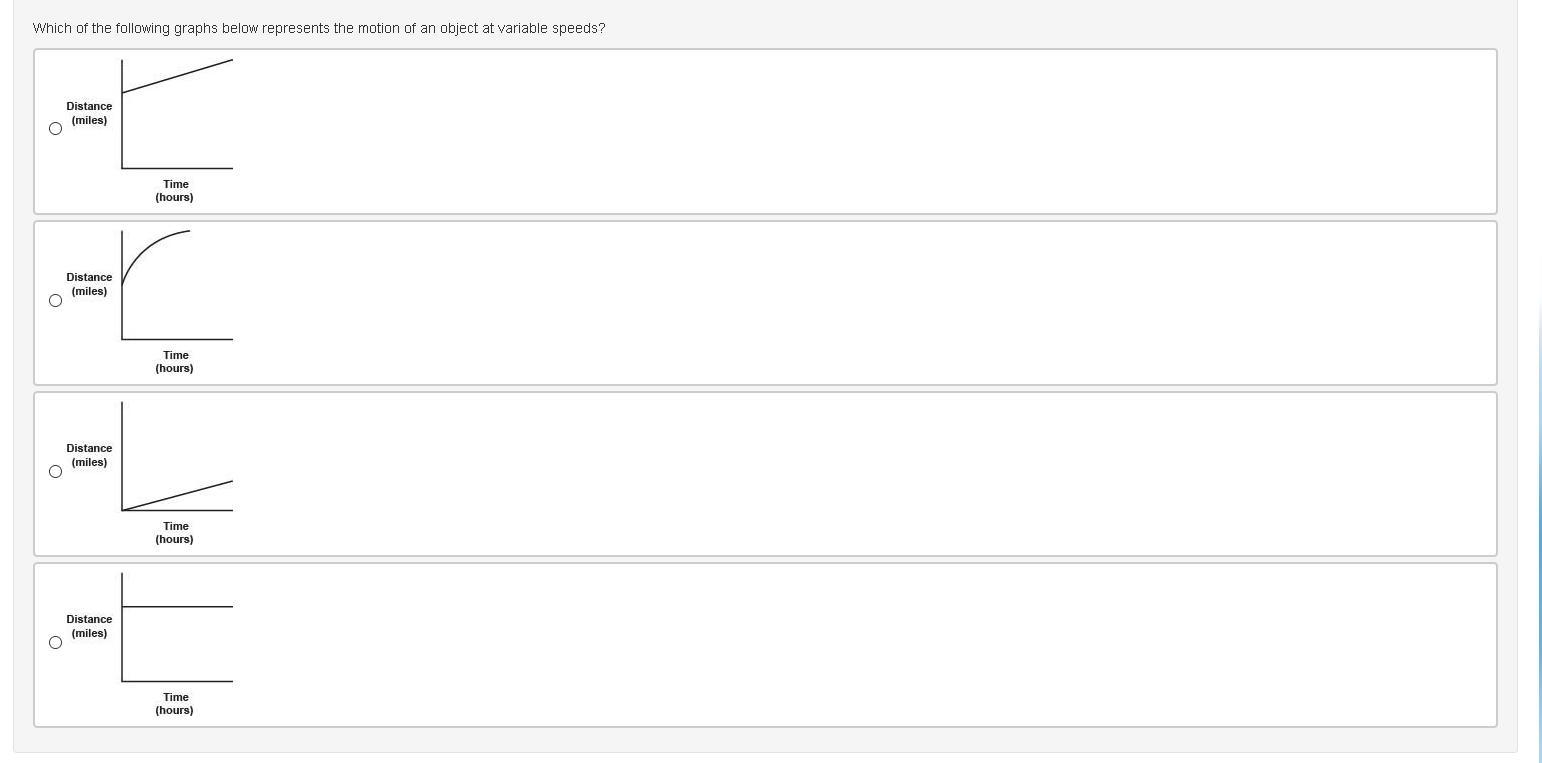Click the curved distance-time graph image
The image size is (1542, 763).
(x=177, y=285)
